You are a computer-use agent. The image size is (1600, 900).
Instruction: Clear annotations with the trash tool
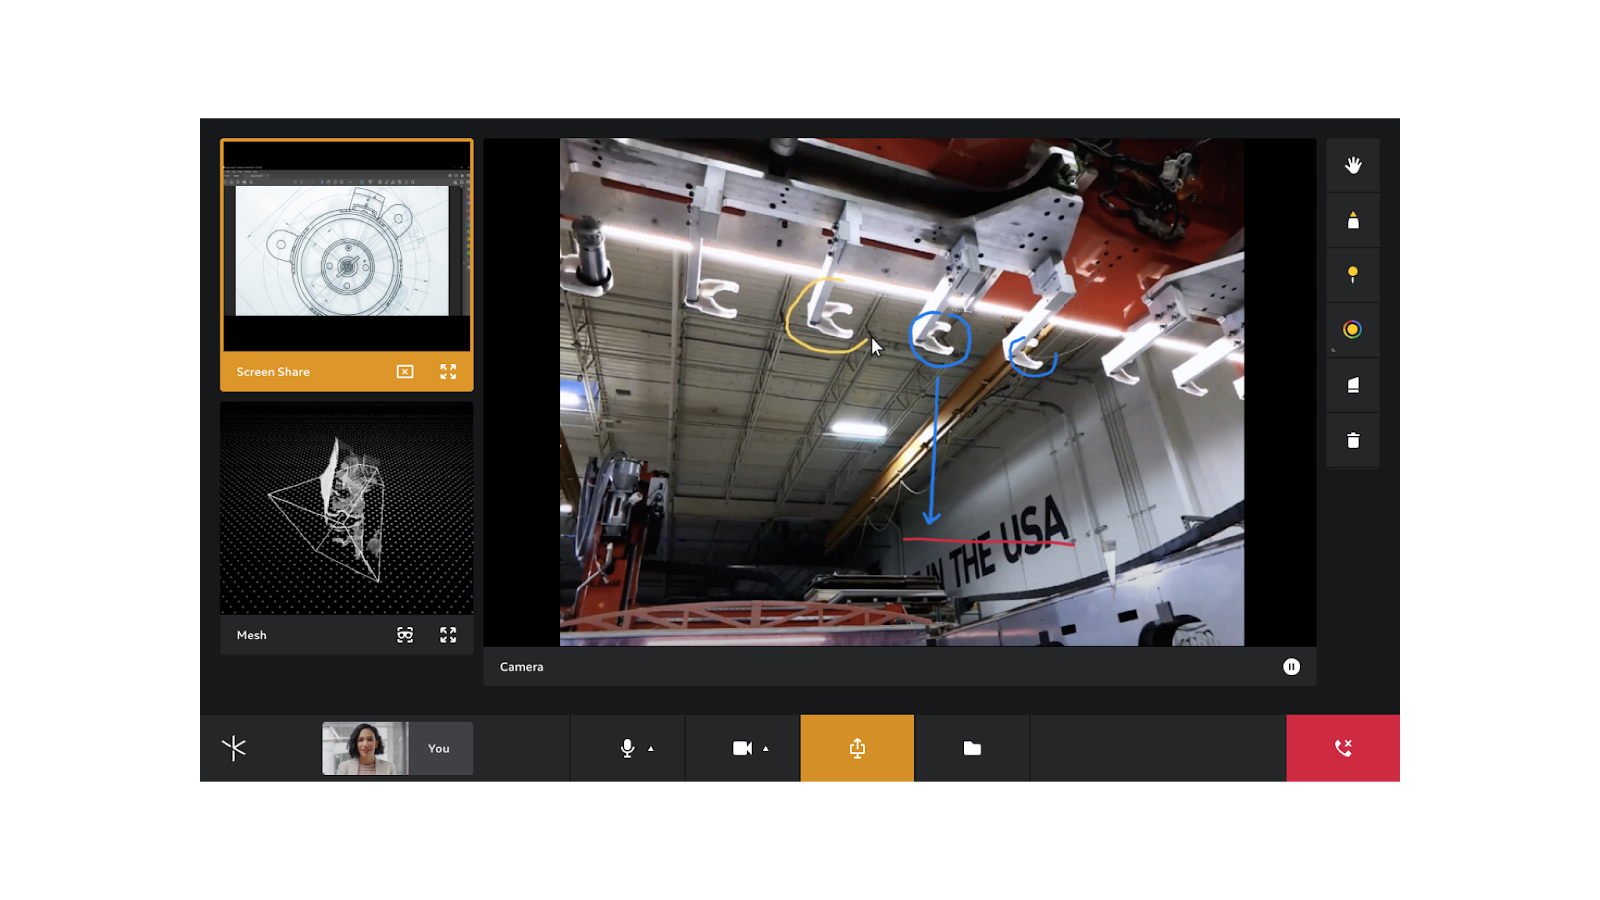[x=1352, y=439]
